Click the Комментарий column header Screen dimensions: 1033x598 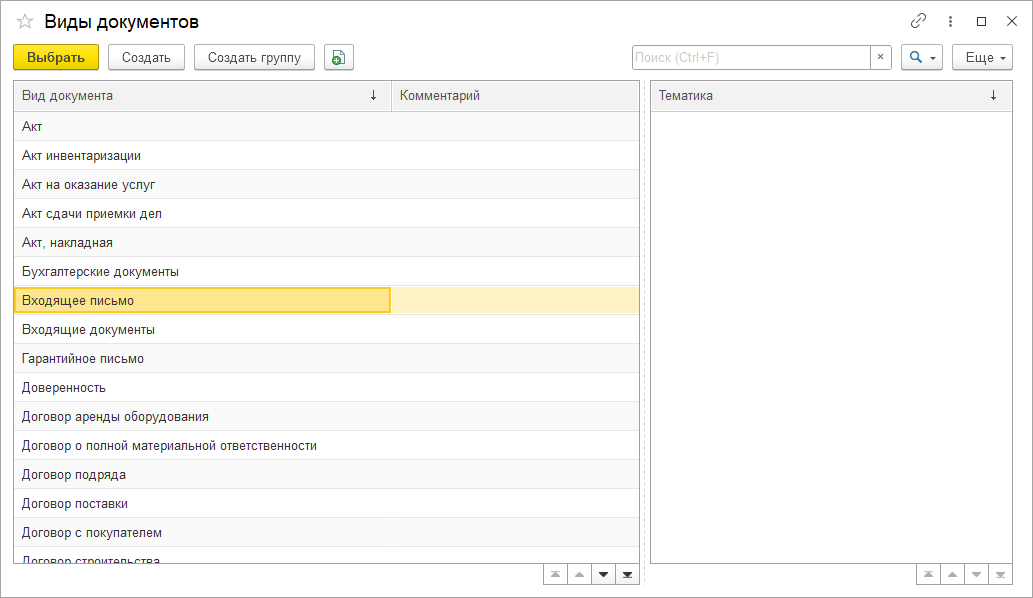(x=514, y=96)
